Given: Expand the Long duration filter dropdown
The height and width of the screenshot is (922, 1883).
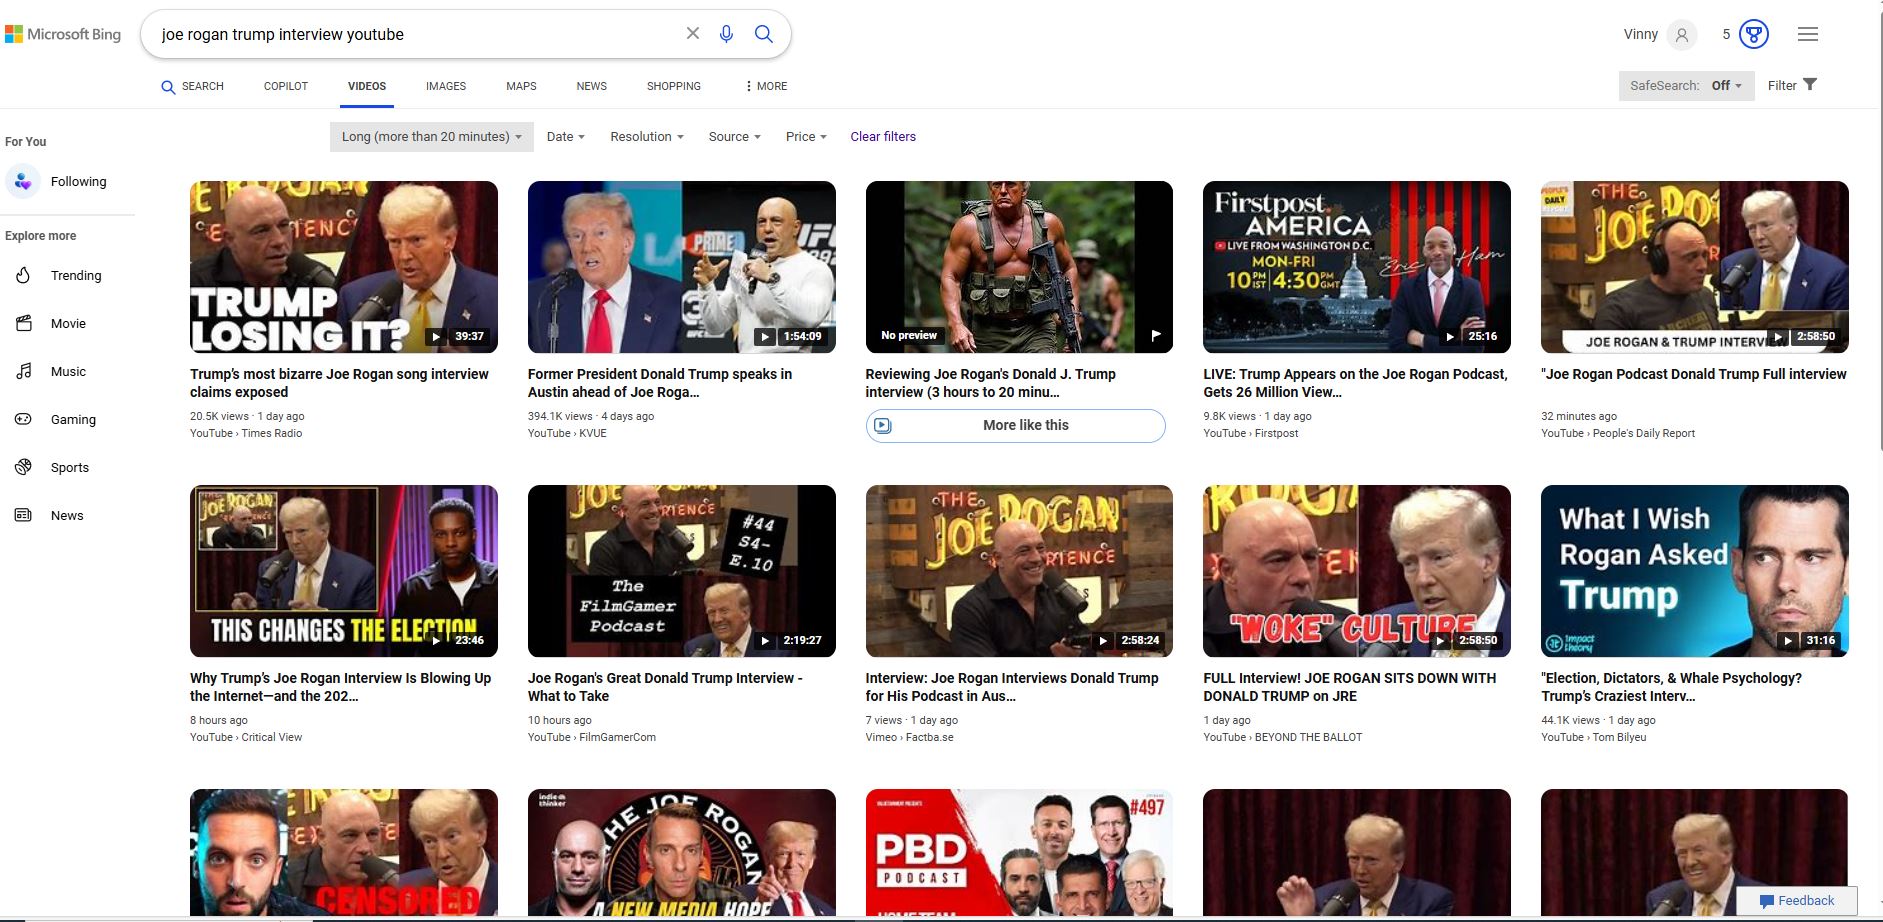Looking at the screenshot, I should tap(431, 137).
